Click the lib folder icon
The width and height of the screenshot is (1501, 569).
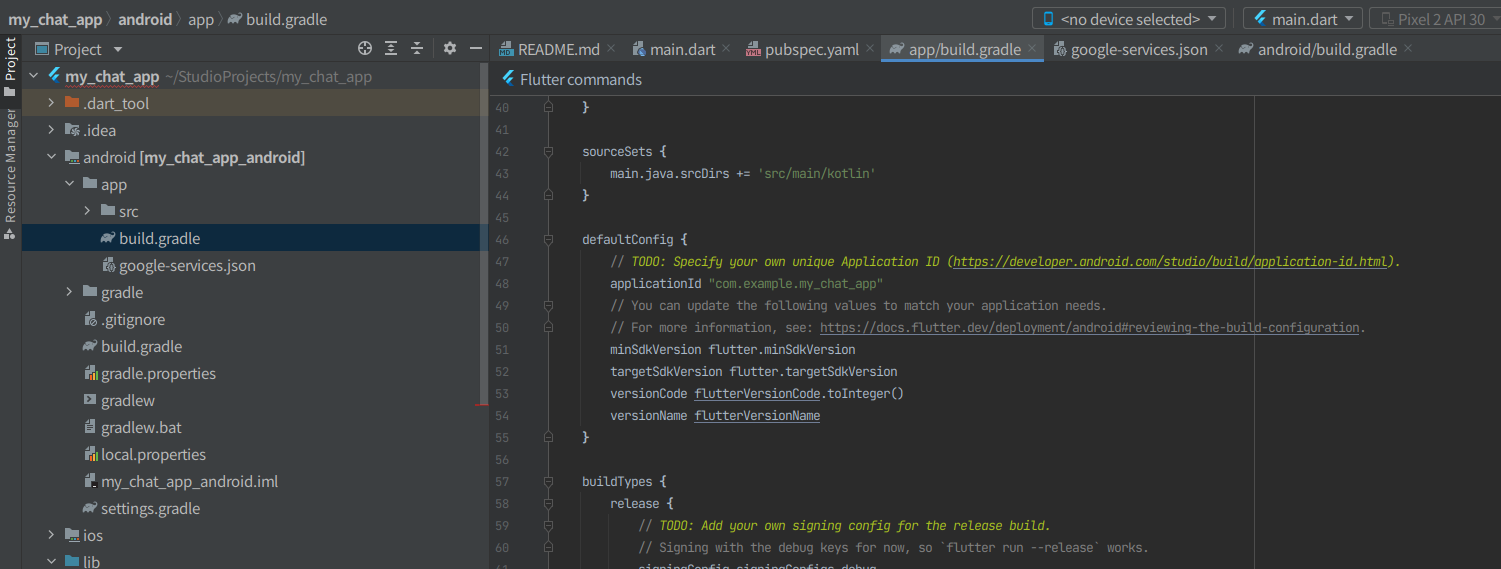tap(72, 562)
